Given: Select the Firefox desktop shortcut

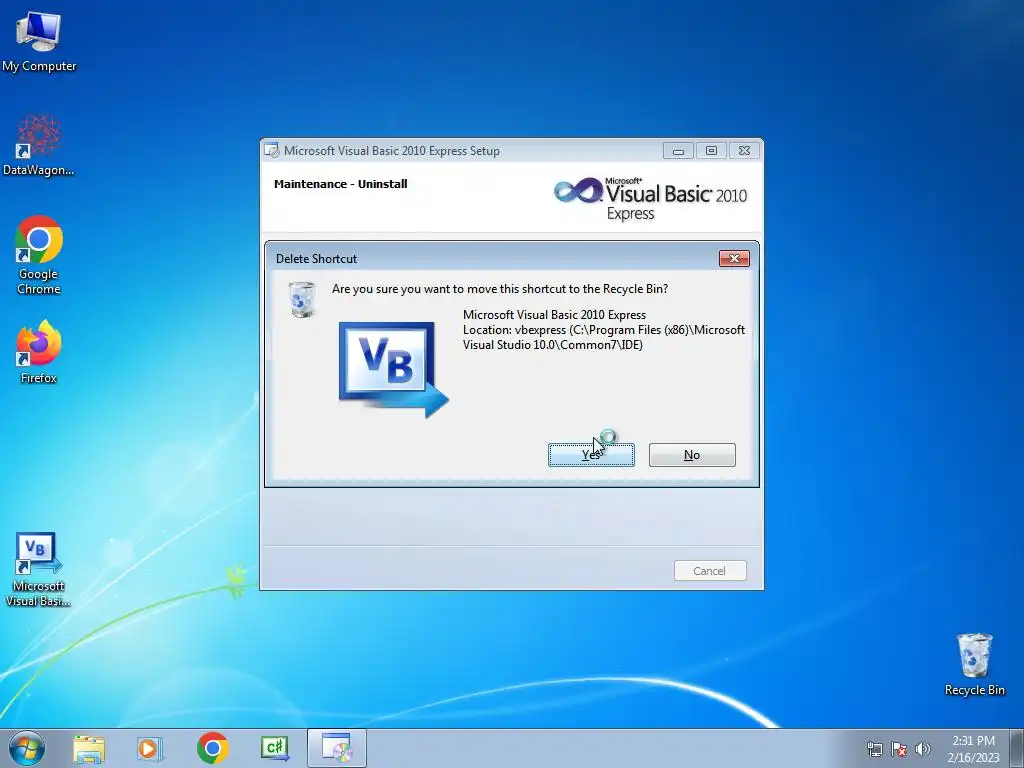Looking at the screenshot, I should pyautogui.click(x=39, y=352).
